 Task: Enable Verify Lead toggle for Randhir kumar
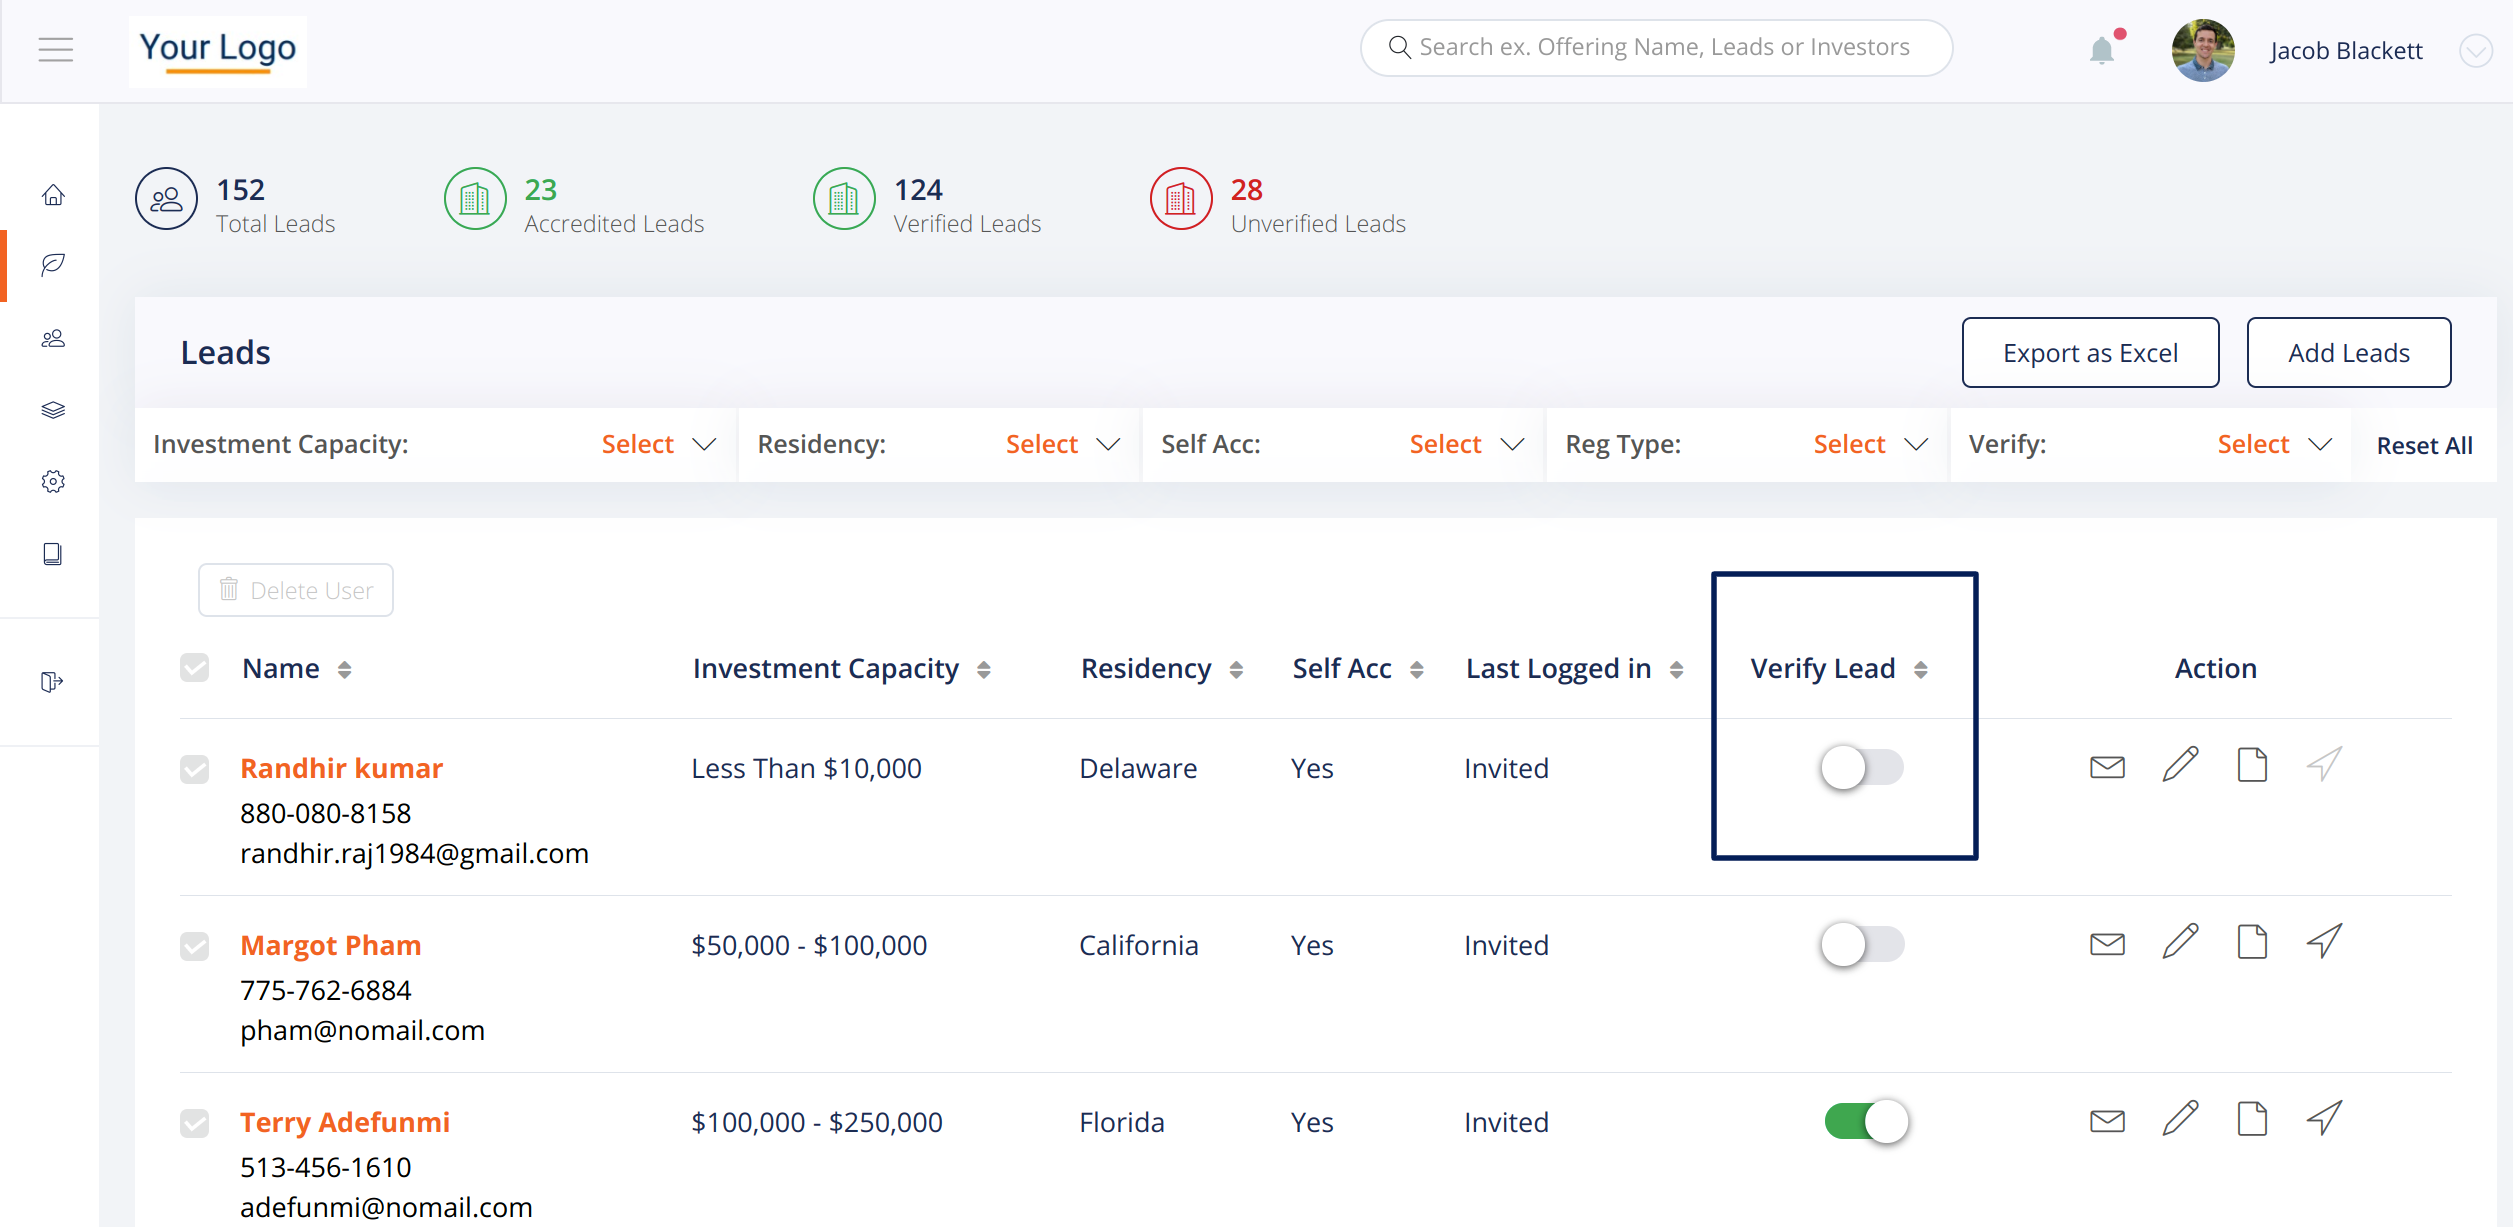[1861, 768]
